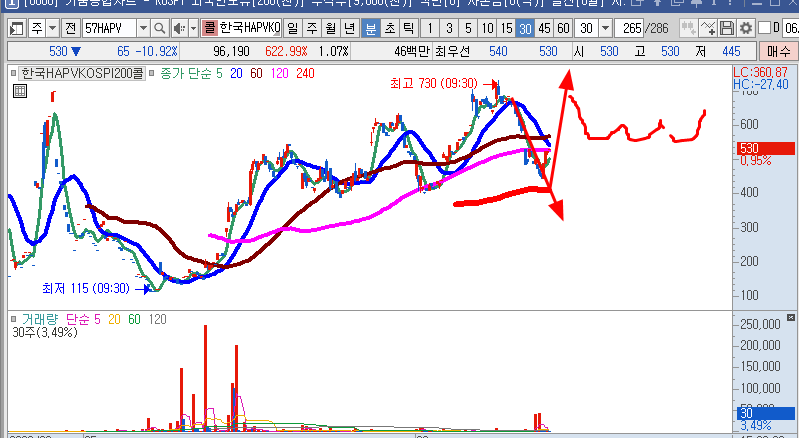Image resolution: width=799 pixels, height=438 pixels.
Task: Set interval to 60 minutes
Action: [x=563, y=28]
